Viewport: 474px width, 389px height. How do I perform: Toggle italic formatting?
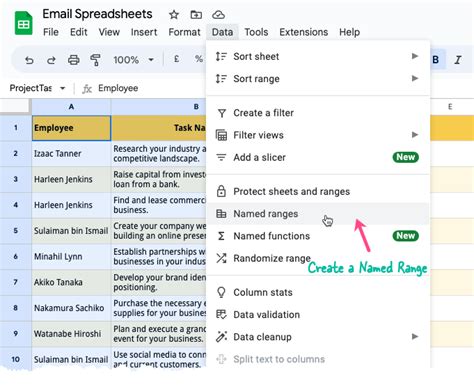pyautogui.click(x=458, y=60)
